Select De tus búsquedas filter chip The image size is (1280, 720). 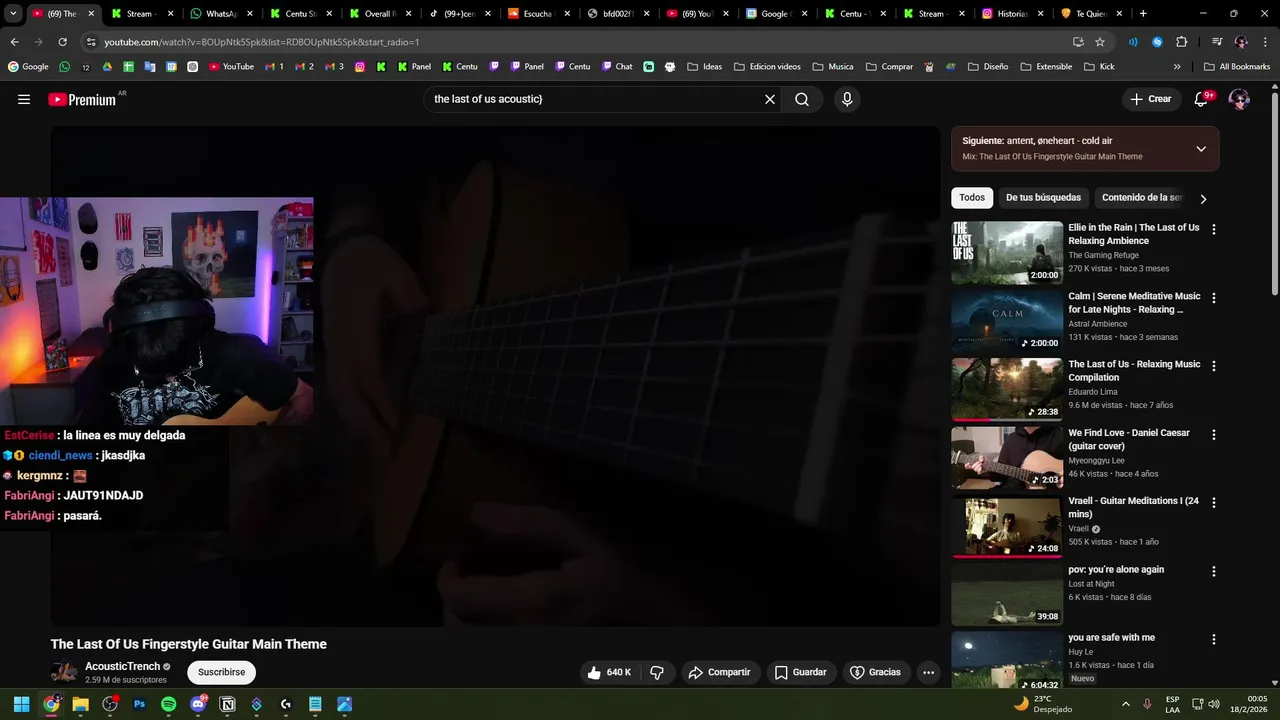tap(1043, 198)
